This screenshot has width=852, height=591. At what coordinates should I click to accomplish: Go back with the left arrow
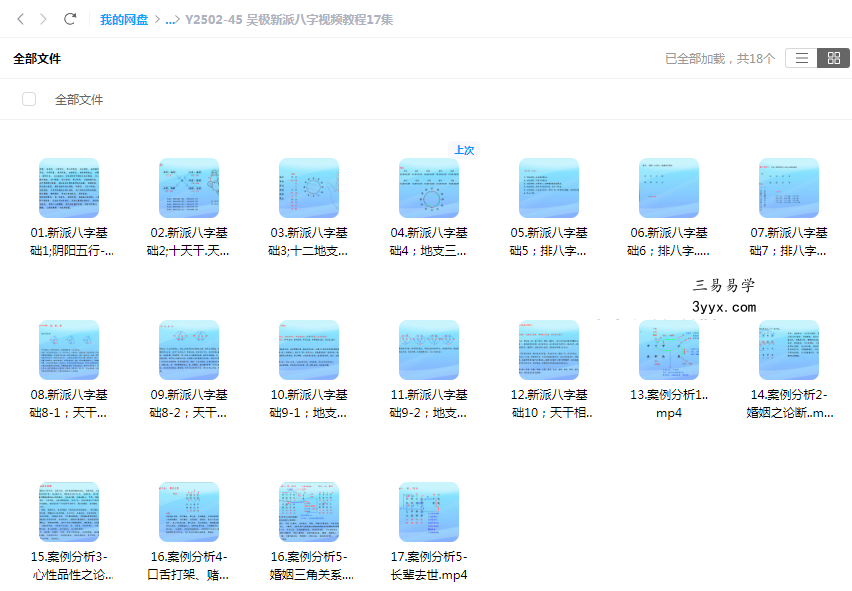[21, 20]
